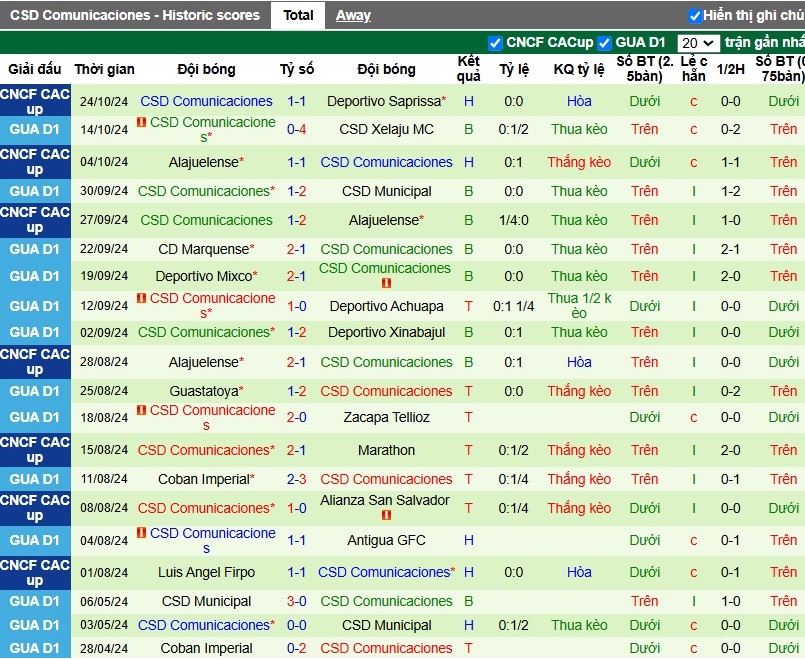Viewport: 805px width, 659px height.
Task: Click red card icon beside 18/08/24 CSD Comunicaciones
Action: pyautogui.click(x=142, y=410)
